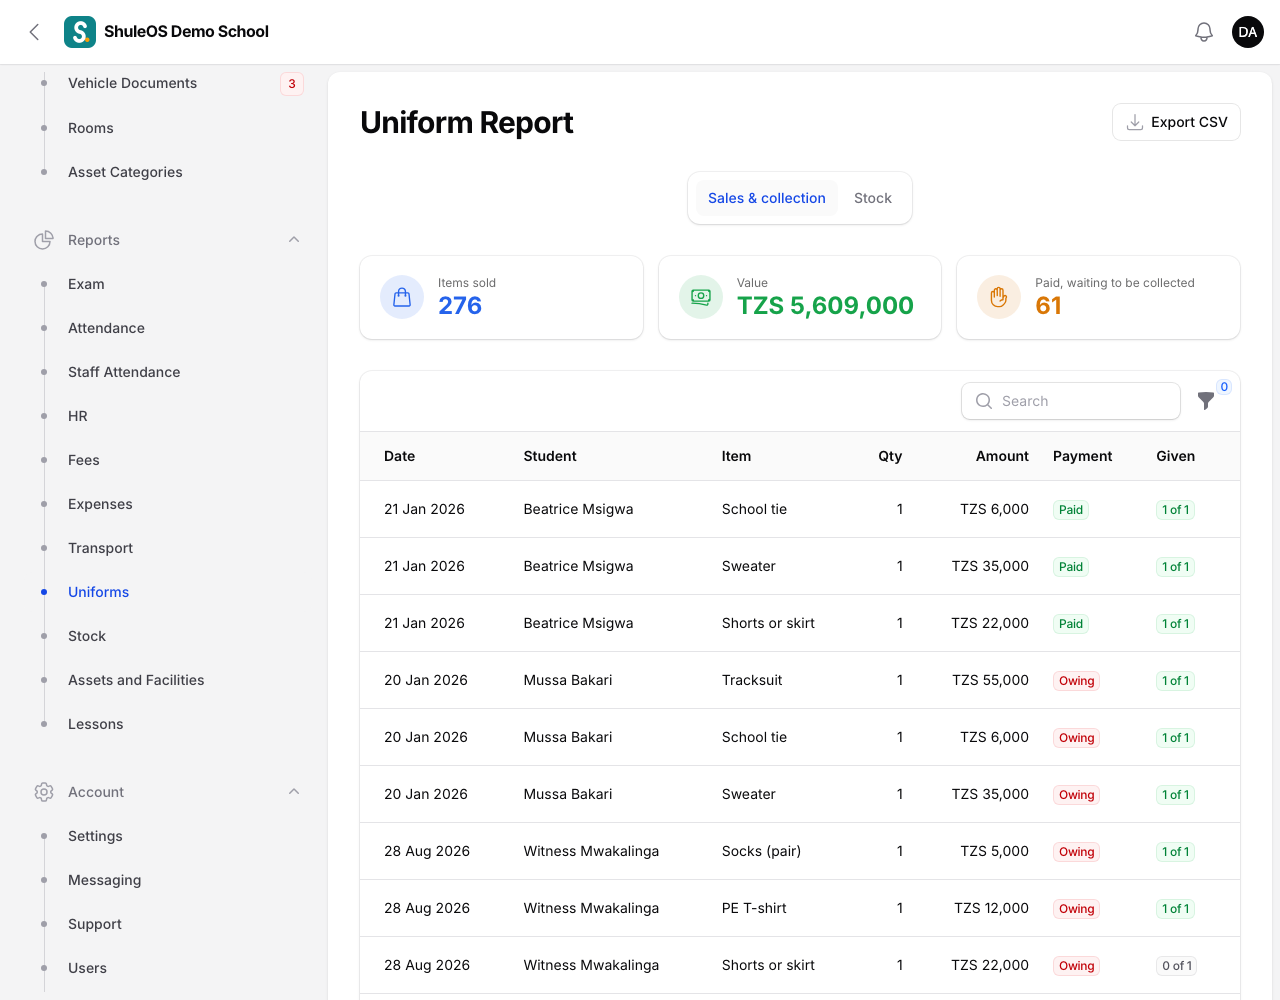1280x1000 pixels.
Task: Open the Lessons report
Action: click(x=96, y=724)
